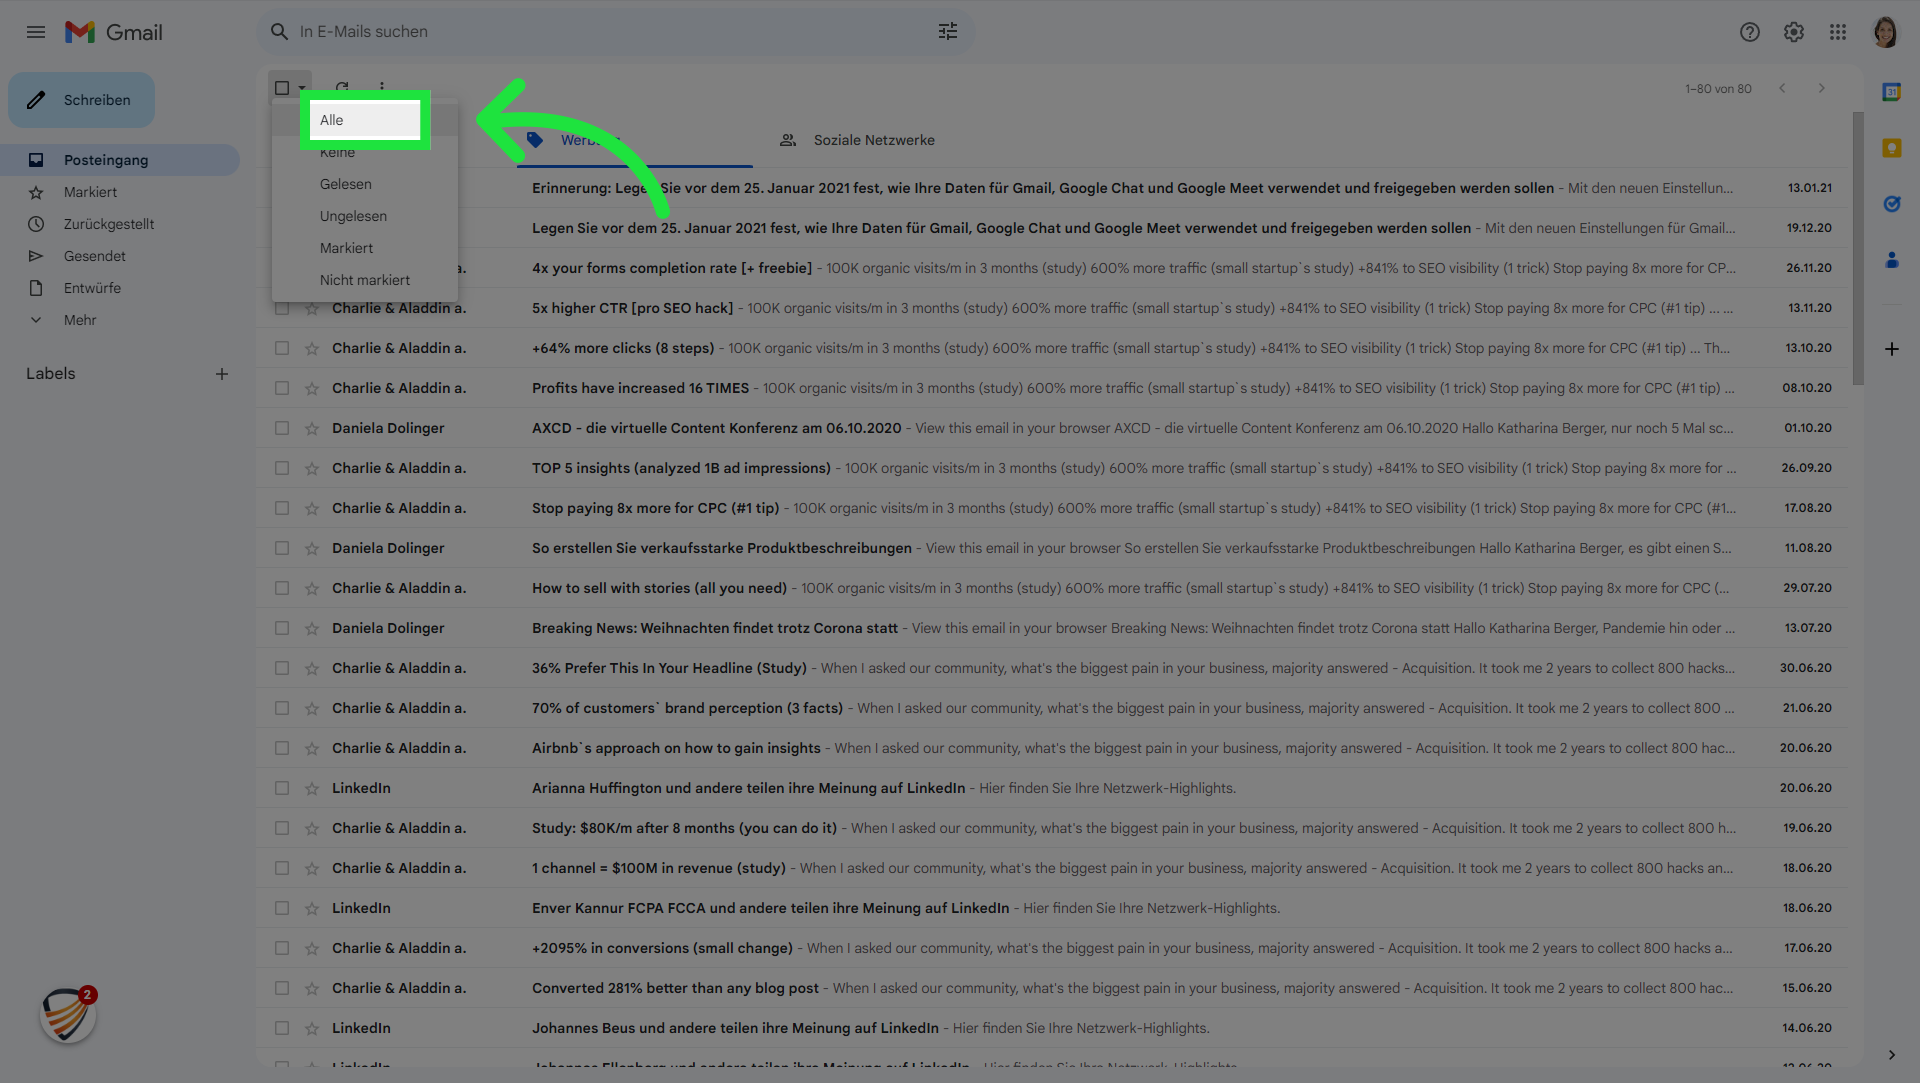Add a new label with plus icon
This screenshot has height=1083, width=1920.
(222, 374)
